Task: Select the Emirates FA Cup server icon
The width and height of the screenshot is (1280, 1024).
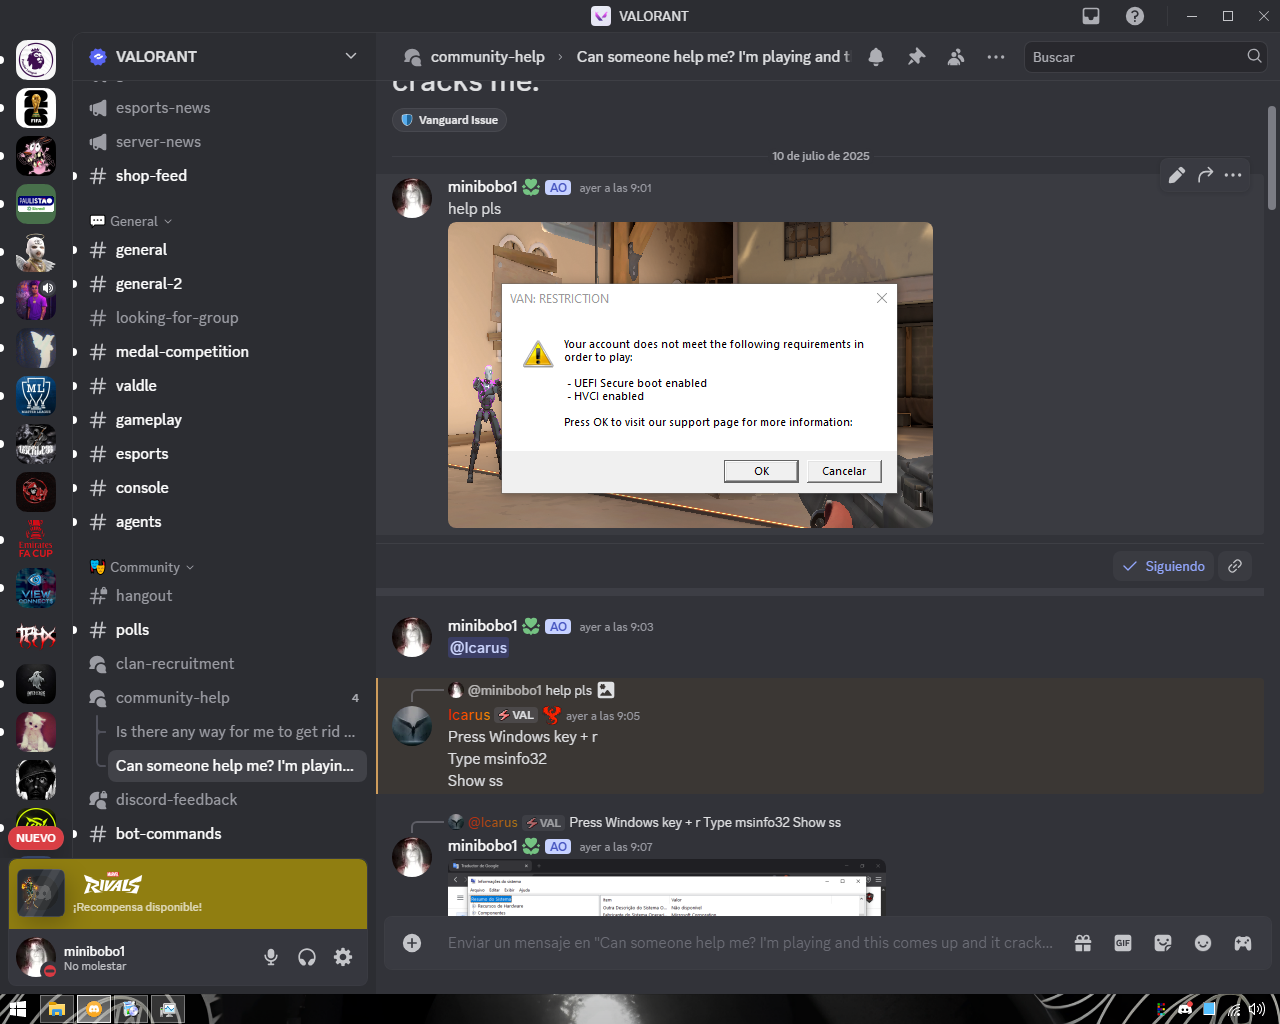Action: (x=36, y=540)
